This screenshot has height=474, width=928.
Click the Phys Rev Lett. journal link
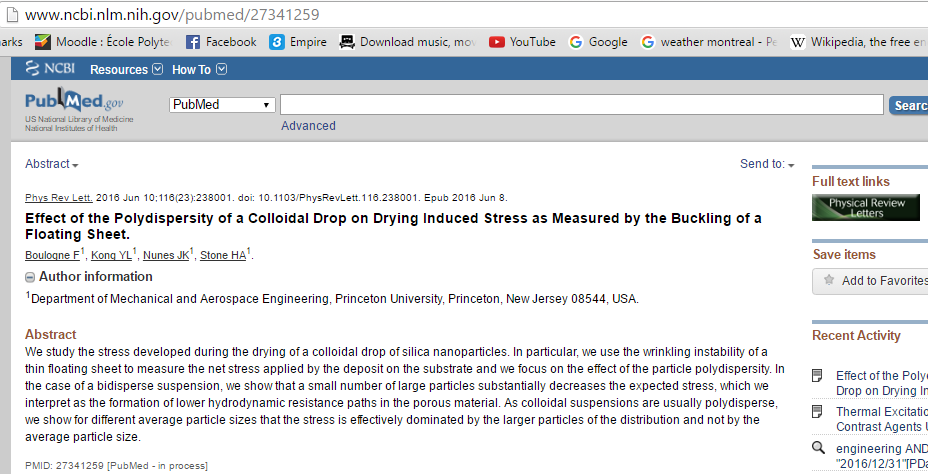point(58,197)
